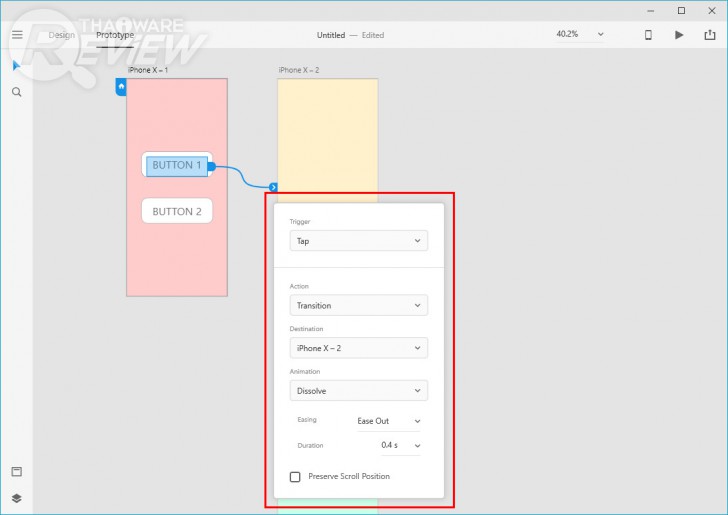The height and width of the screenshot is (515, 728).
Task: Open the hamburger main menu
Action: pos(17,35)
